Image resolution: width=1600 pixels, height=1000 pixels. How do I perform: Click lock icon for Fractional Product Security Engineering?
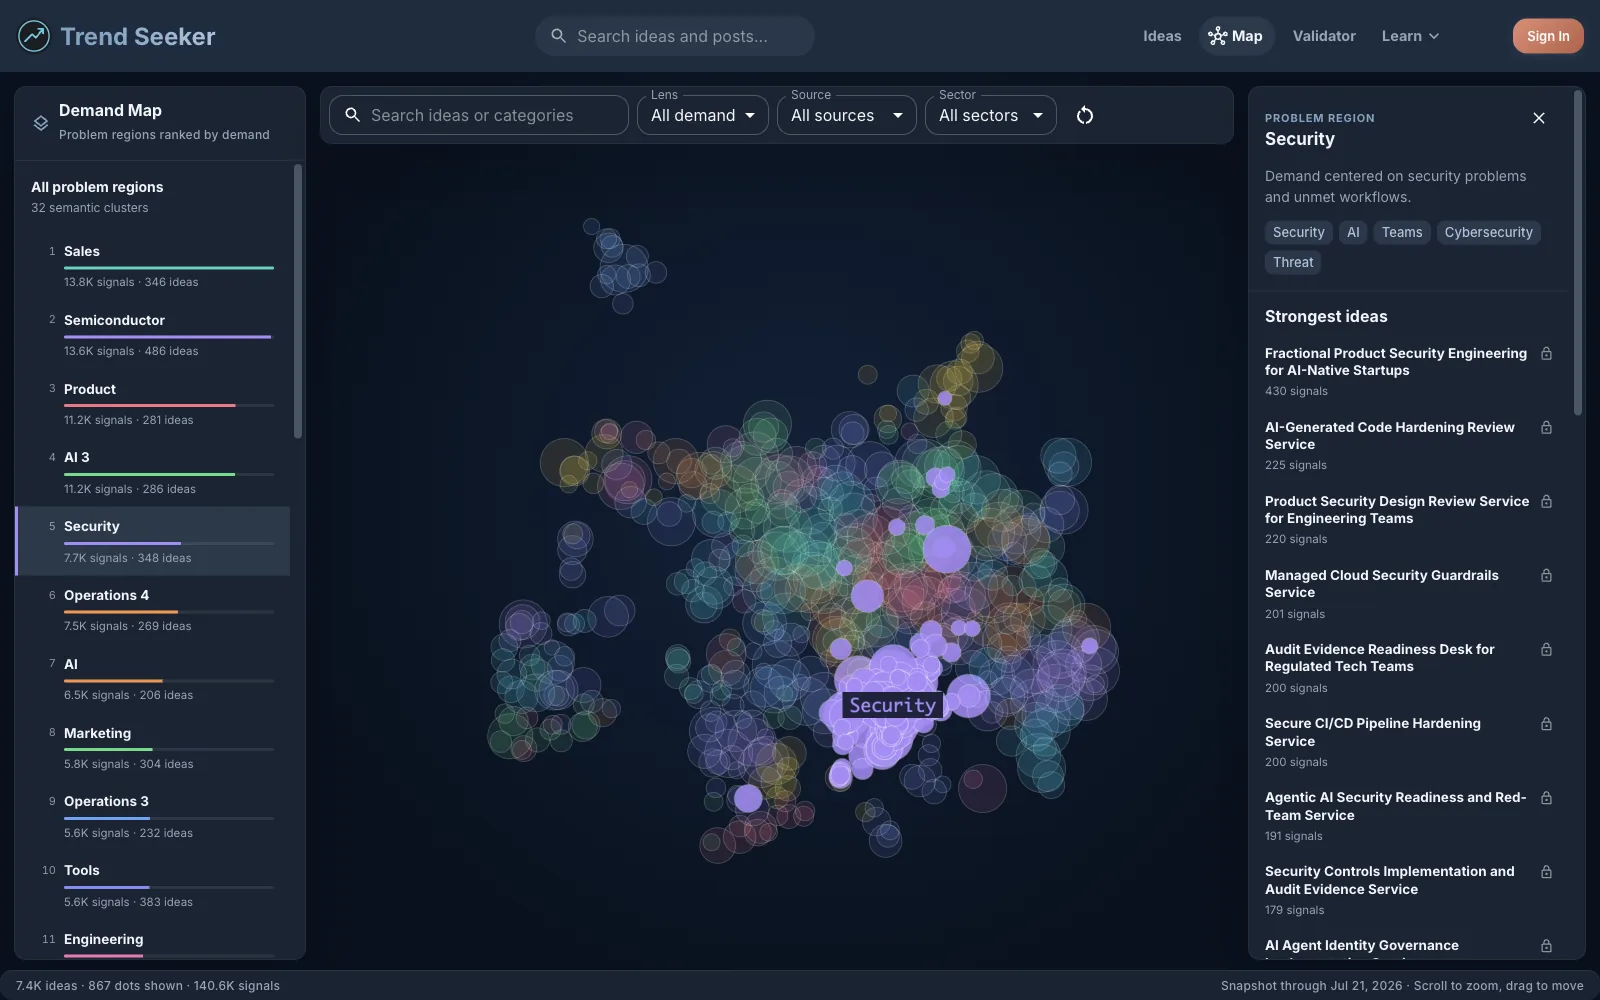point(1546,354)
